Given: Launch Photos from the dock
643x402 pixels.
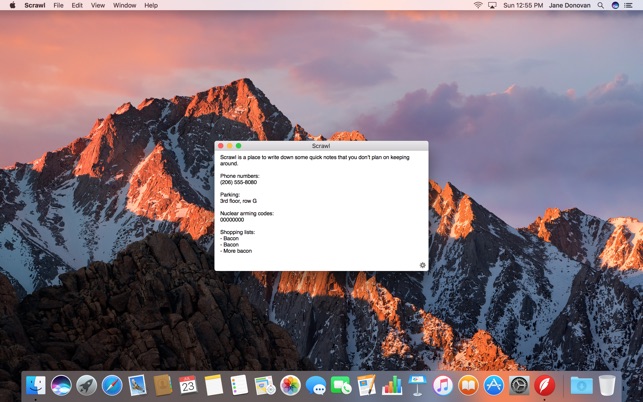Looking at the screenshot, I should [x=291, y=385].
